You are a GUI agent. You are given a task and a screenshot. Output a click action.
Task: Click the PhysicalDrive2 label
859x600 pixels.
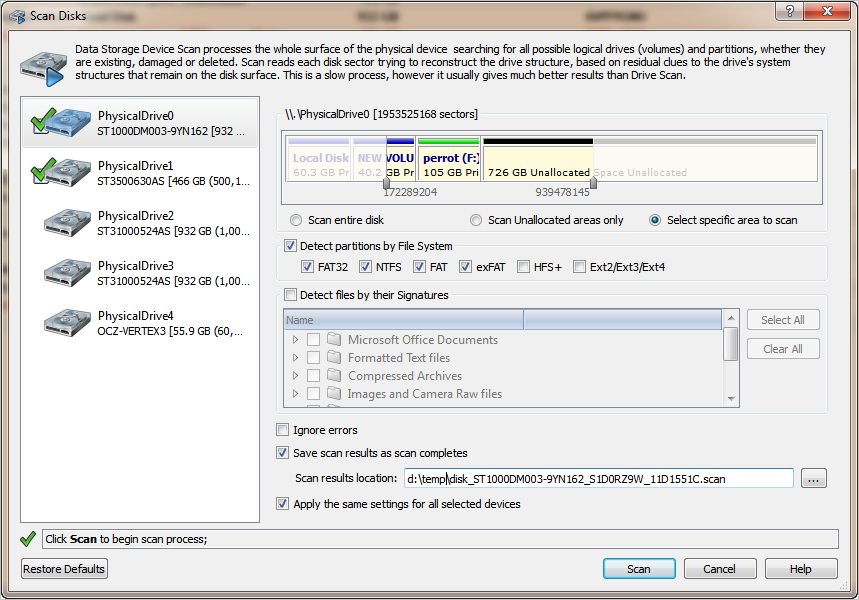coord(136,216)
